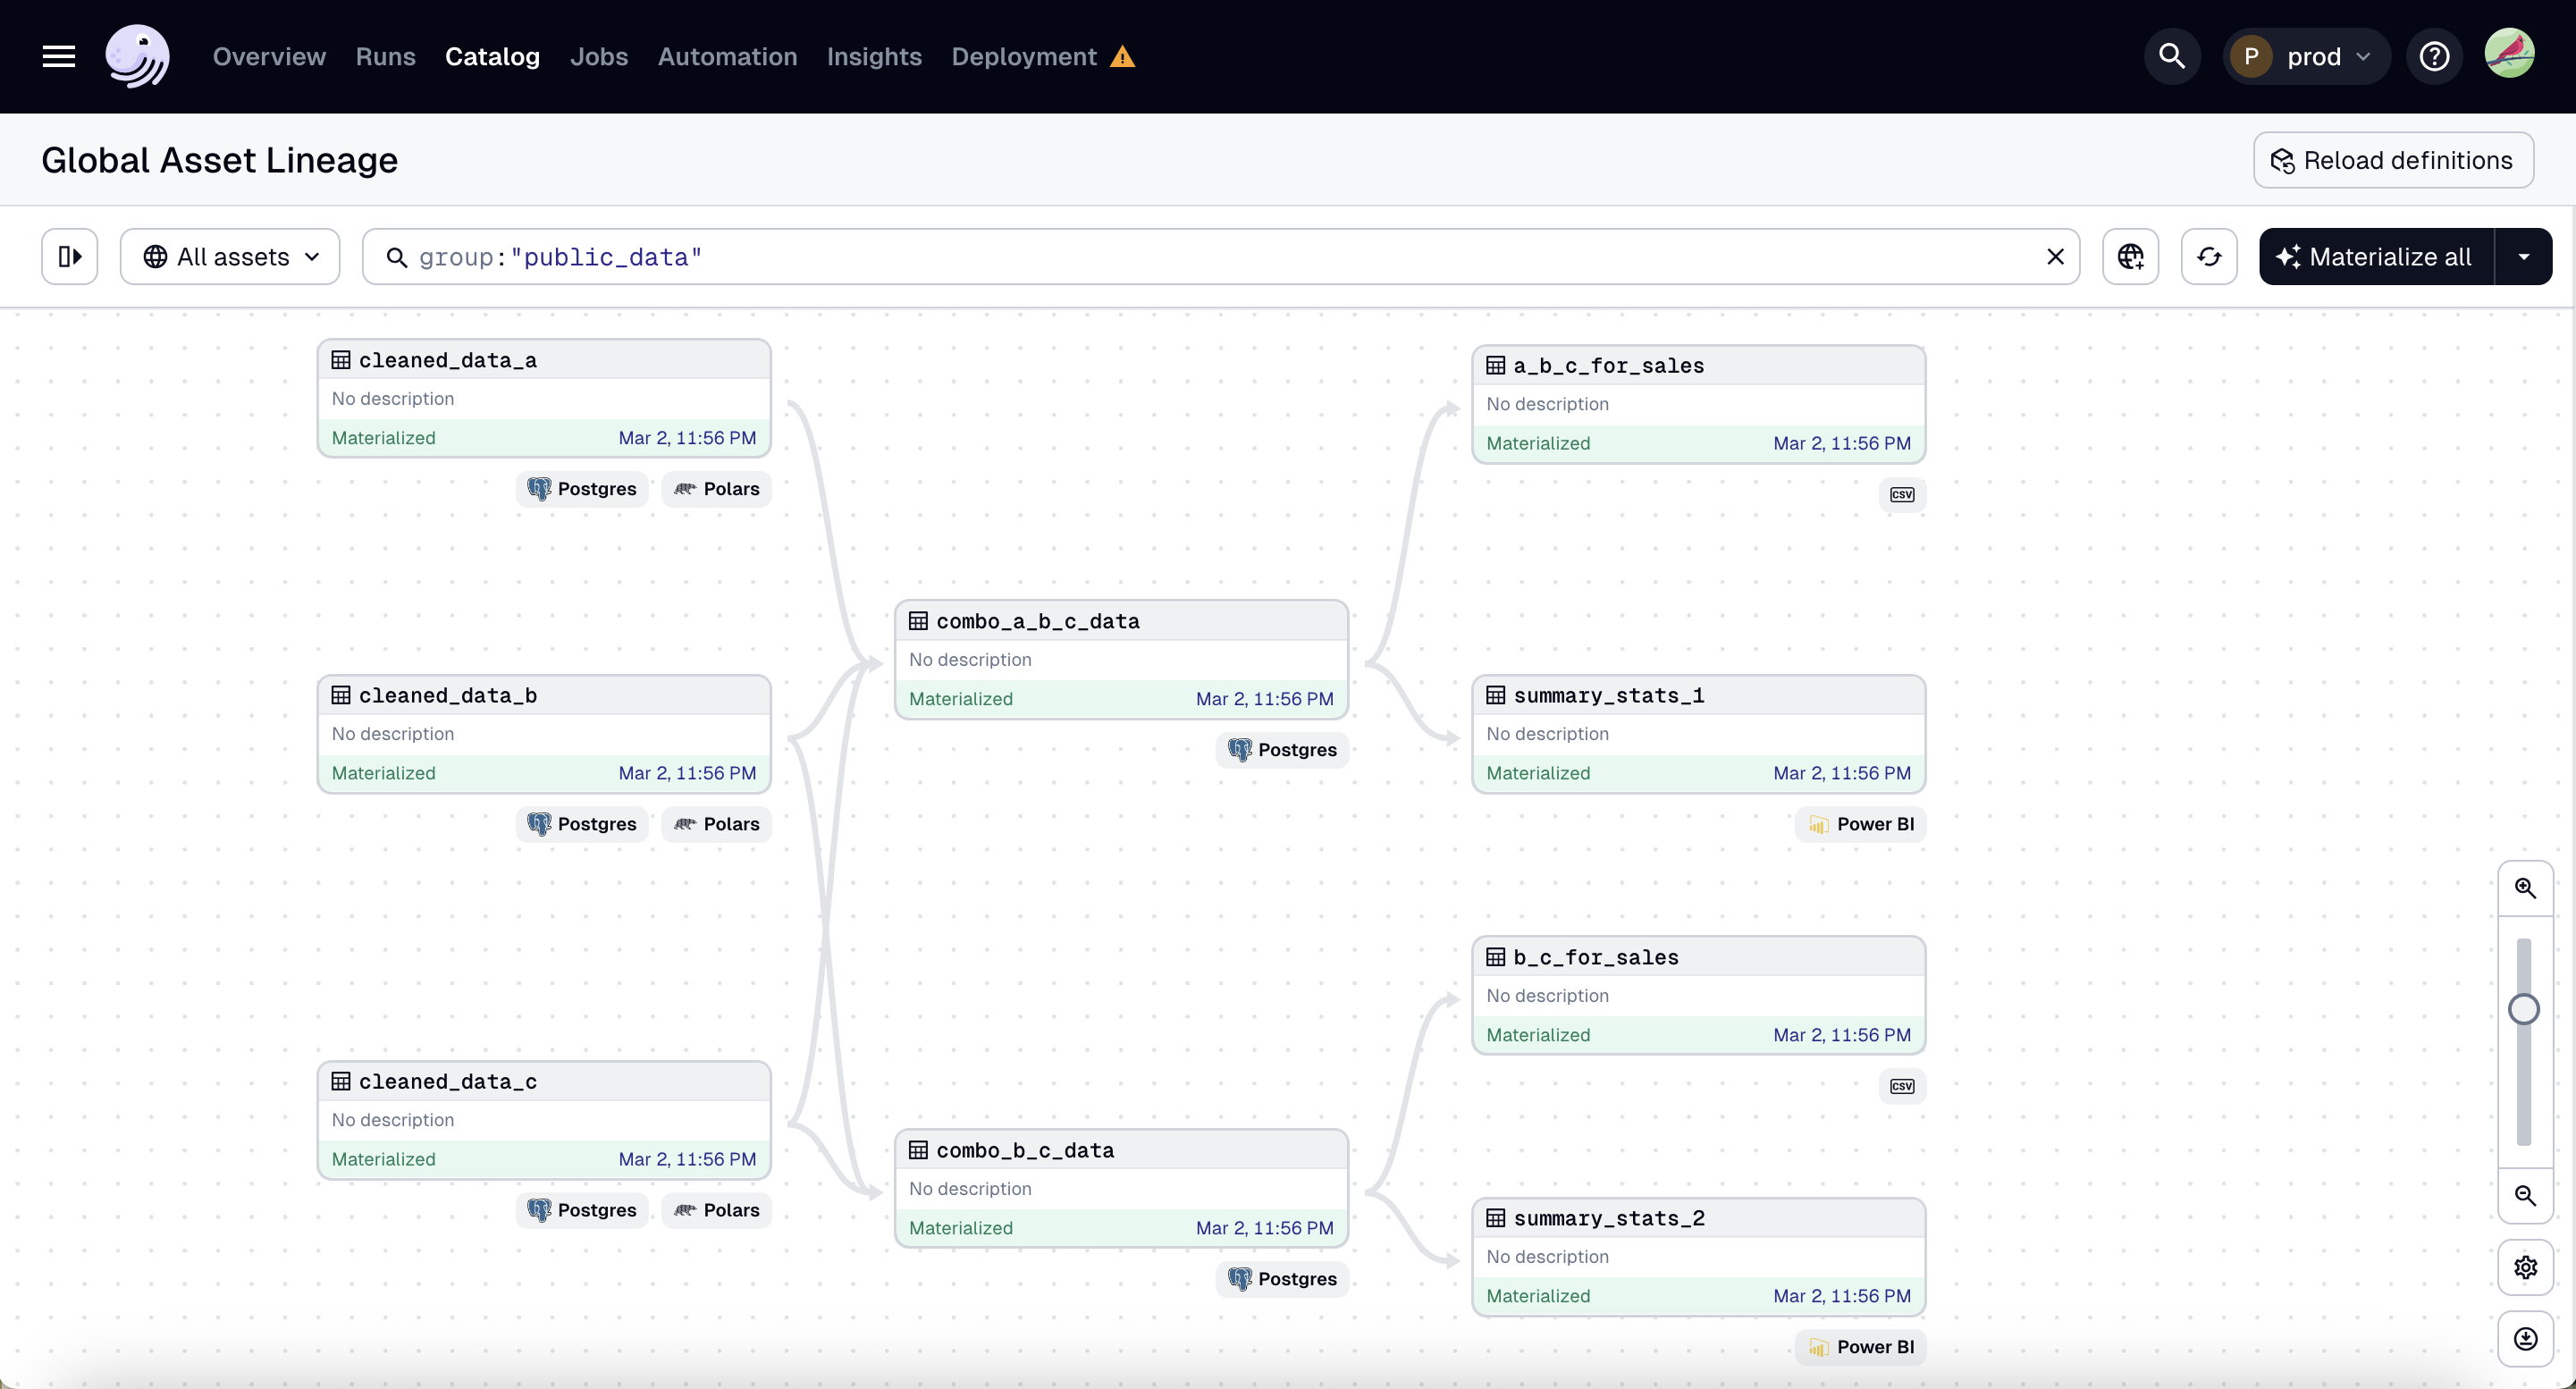
Task: Open the Dagster home via the octopus logo
Action: click(x=138, y=56)
